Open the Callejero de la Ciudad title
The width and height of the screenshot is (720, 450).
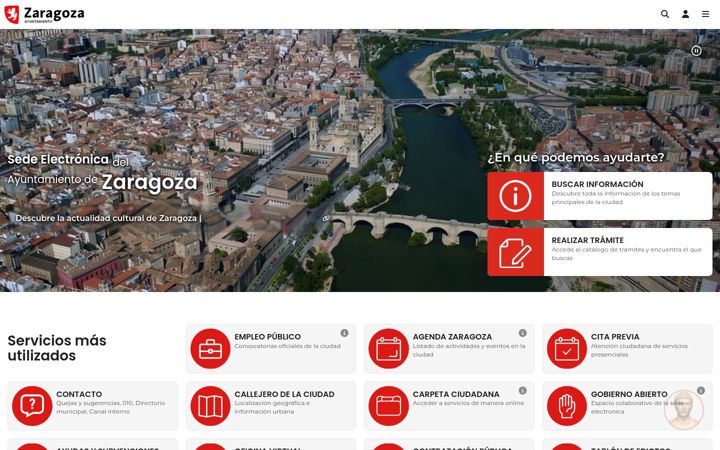(284, 394)
